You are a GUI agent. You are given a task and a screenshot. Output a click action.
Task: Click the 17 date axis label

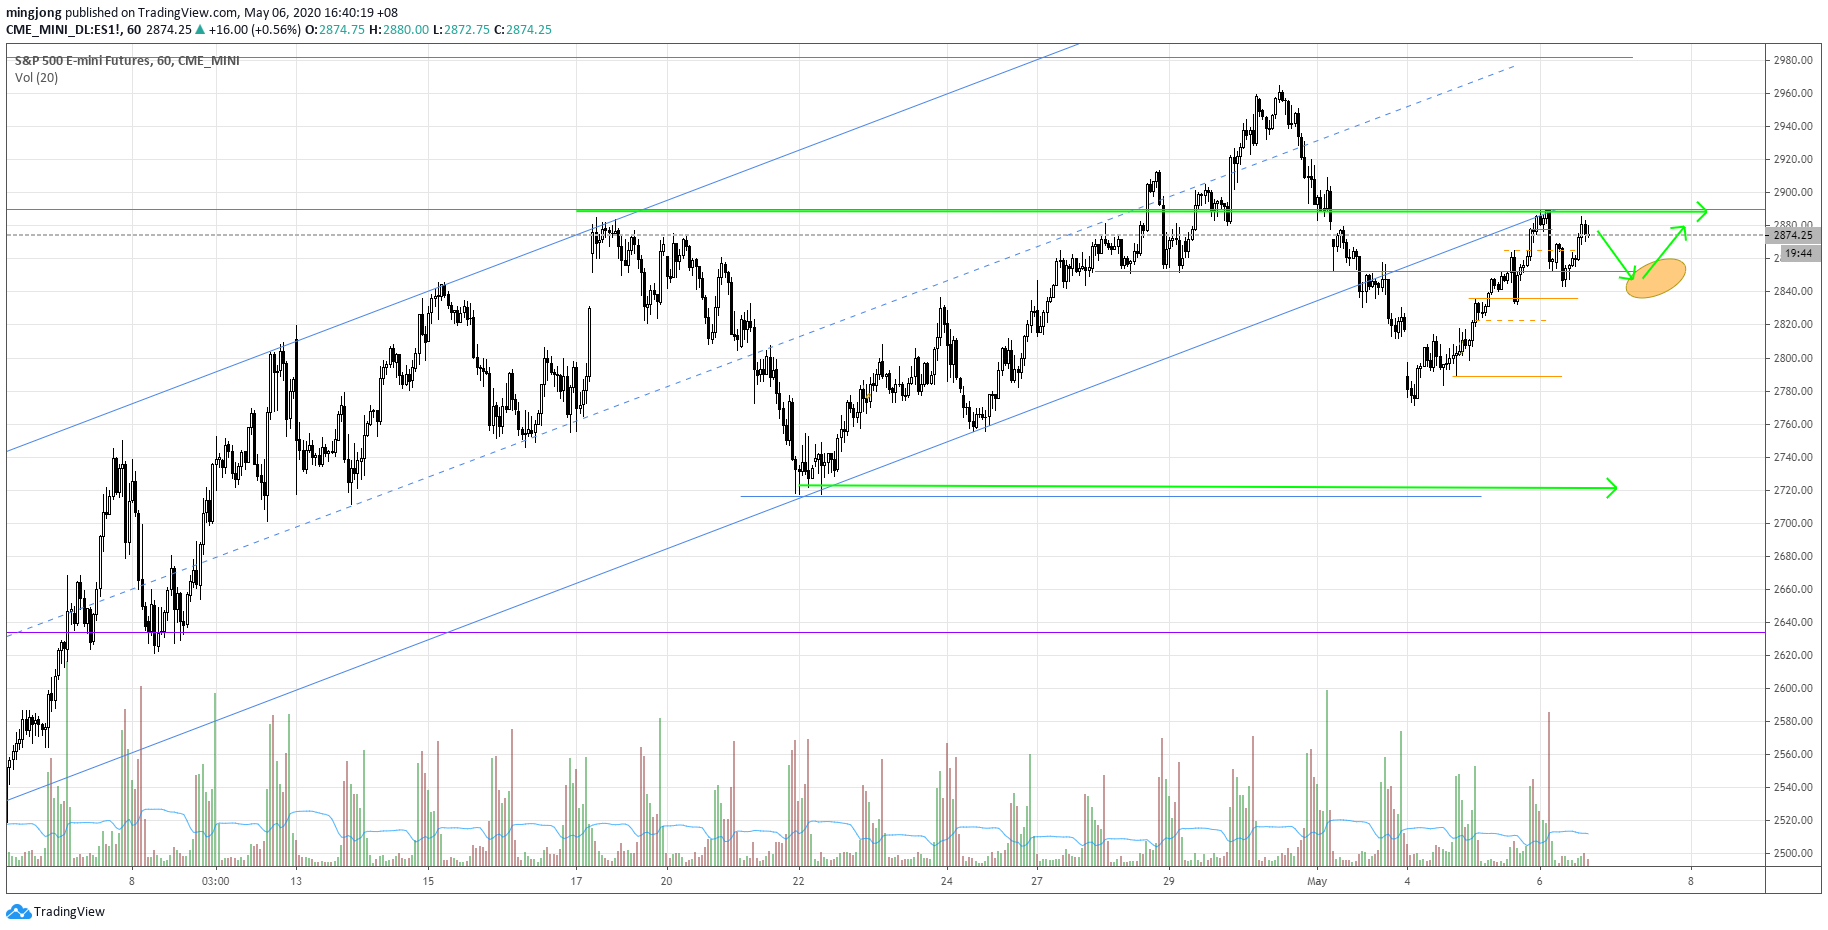click(x=576, y=881)
